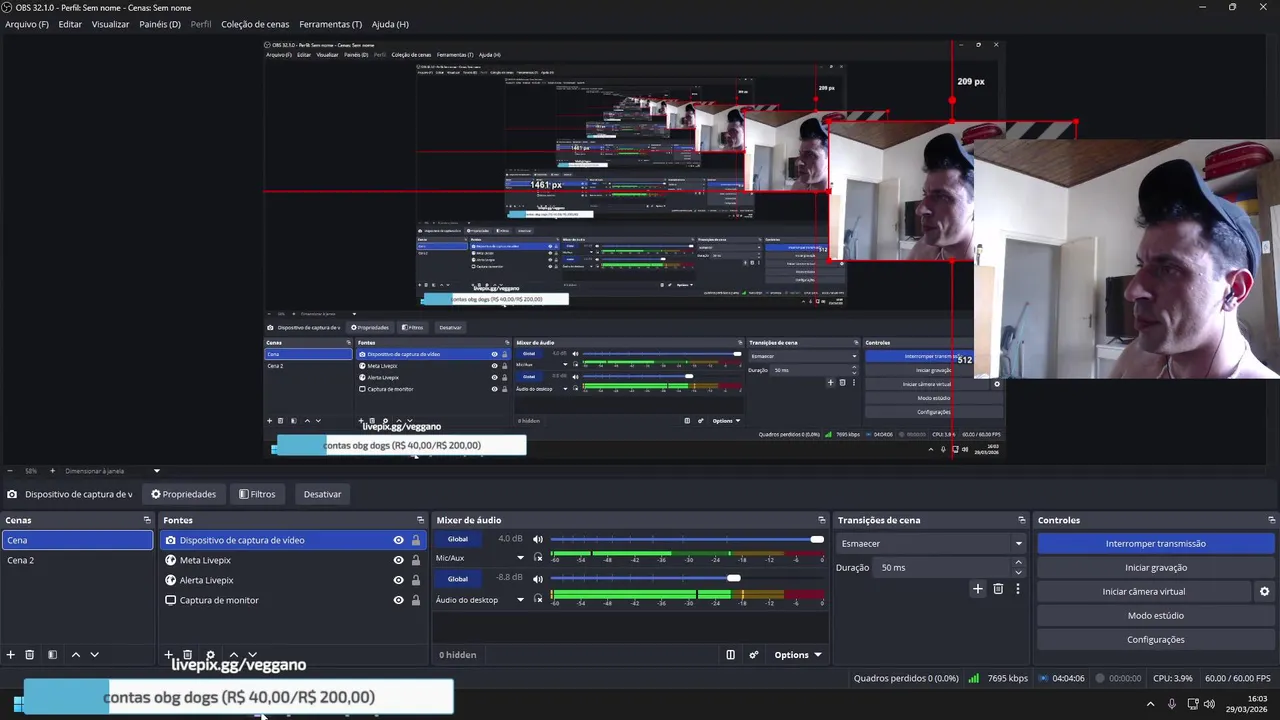The image size is (1280, 720).
Task: Click the Mic/Aux volume slider handle
Action: click(x=817, y=540)
